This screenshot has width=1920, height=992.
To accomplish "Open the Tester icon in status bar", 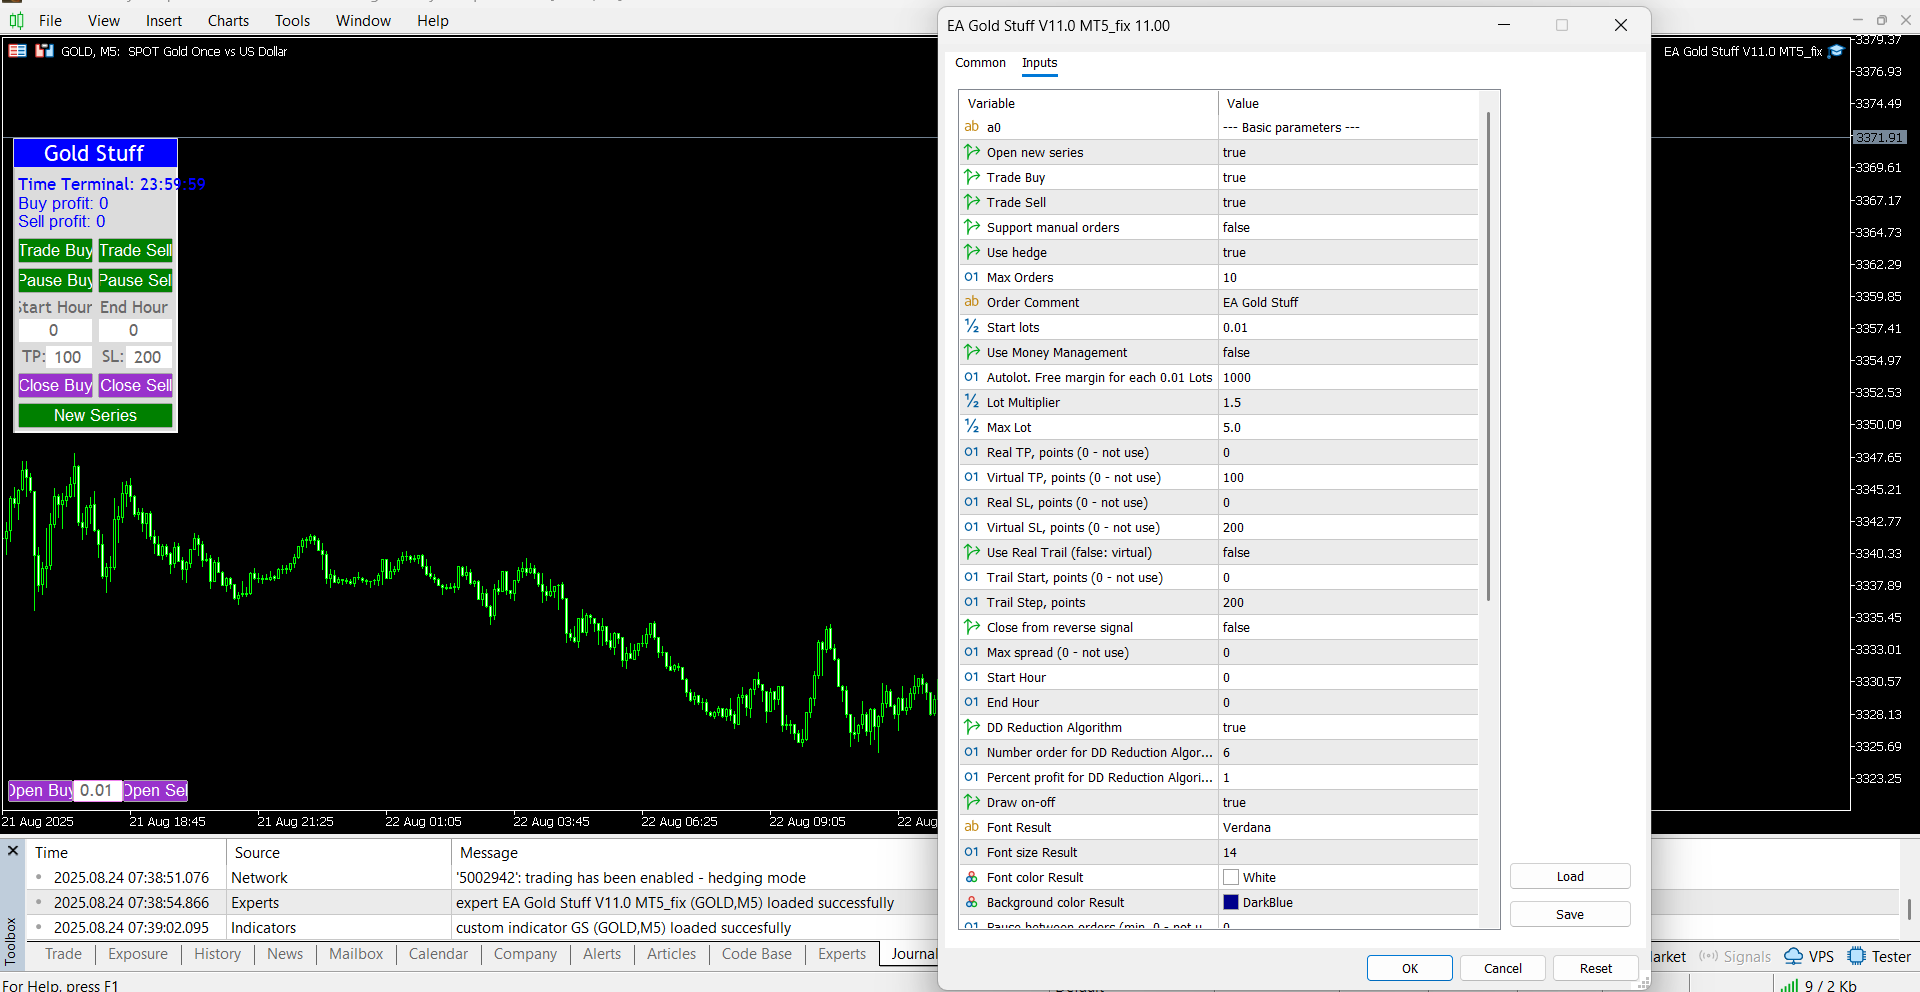I will [1856, 956].
